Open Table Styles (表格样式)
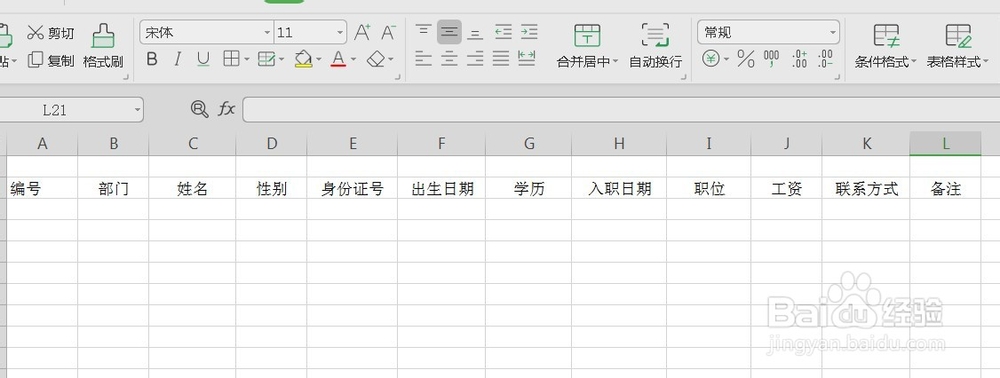The image size is (1000, 378). click(x=958, y=46)
